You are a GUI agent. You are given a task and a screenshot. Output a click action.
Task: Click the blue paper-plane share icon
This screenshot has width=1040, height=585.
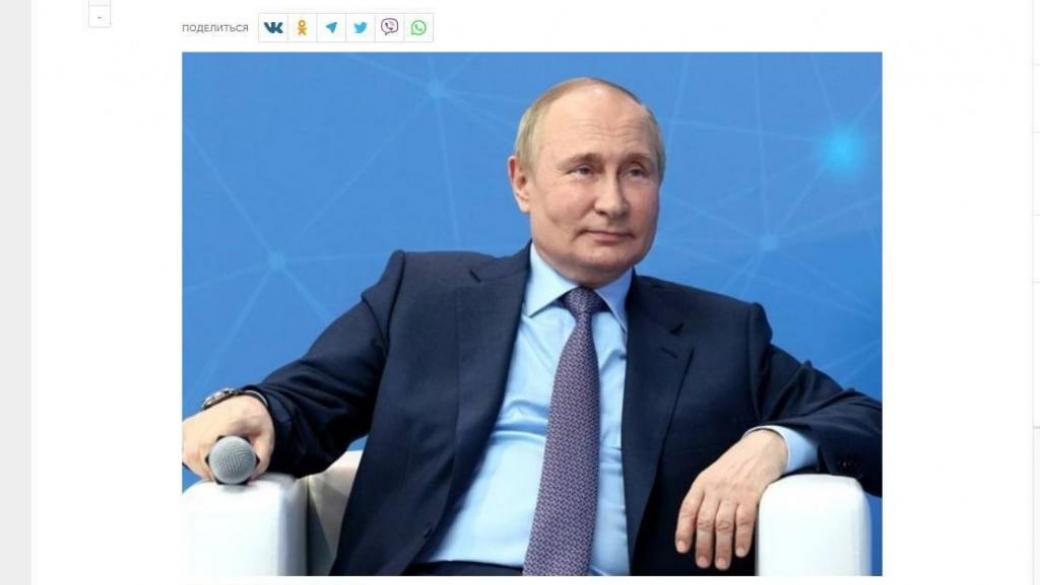332,28
